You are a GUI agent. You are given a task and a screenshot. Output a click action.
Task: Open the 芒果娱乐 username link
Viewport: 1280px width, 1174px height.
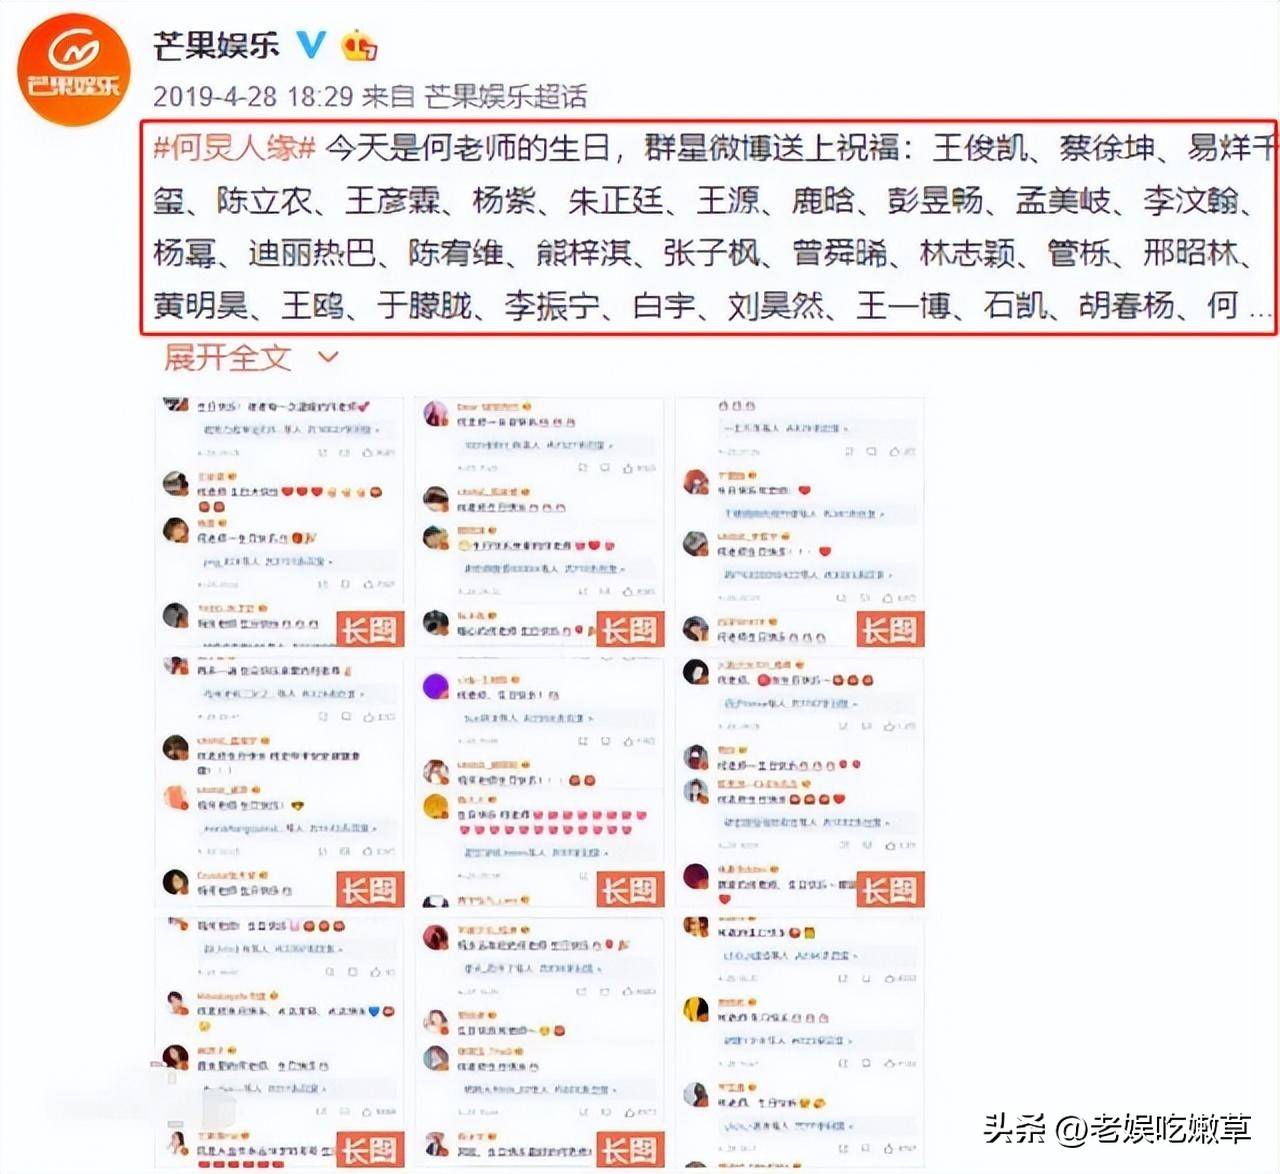coord(216,45)
